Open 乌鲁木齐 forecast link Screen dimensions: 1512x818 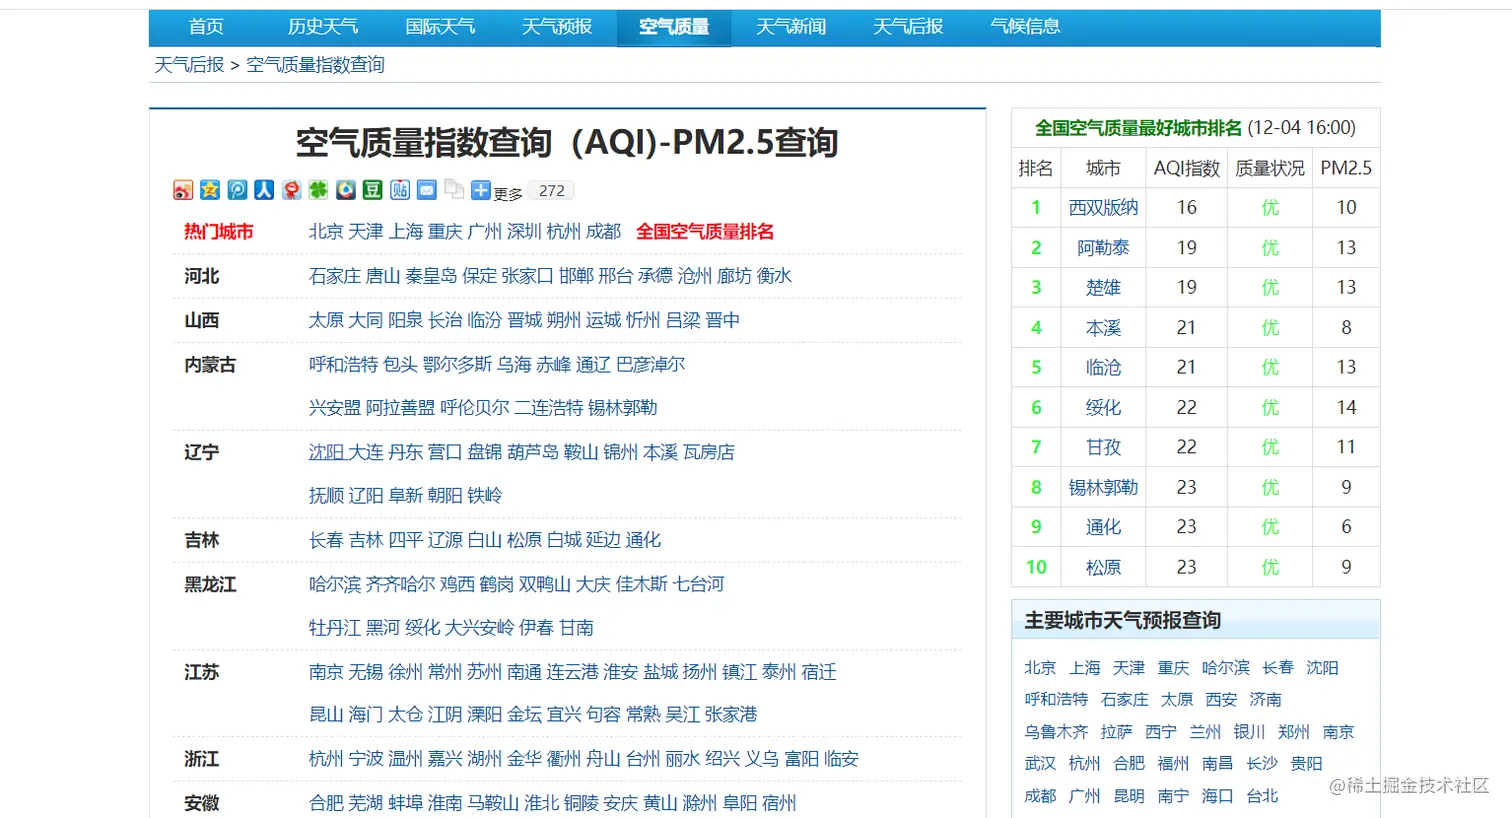point(1056,732)
